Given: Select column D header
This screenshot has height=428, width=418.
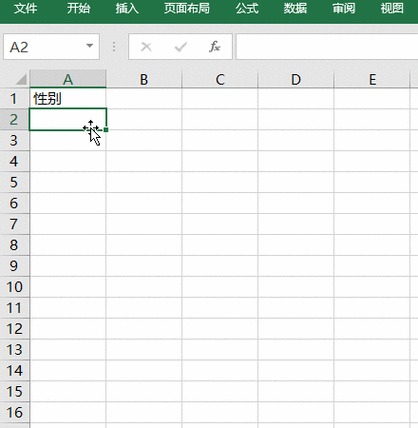Looking at the screenshot, I should [x=296, y=79].
